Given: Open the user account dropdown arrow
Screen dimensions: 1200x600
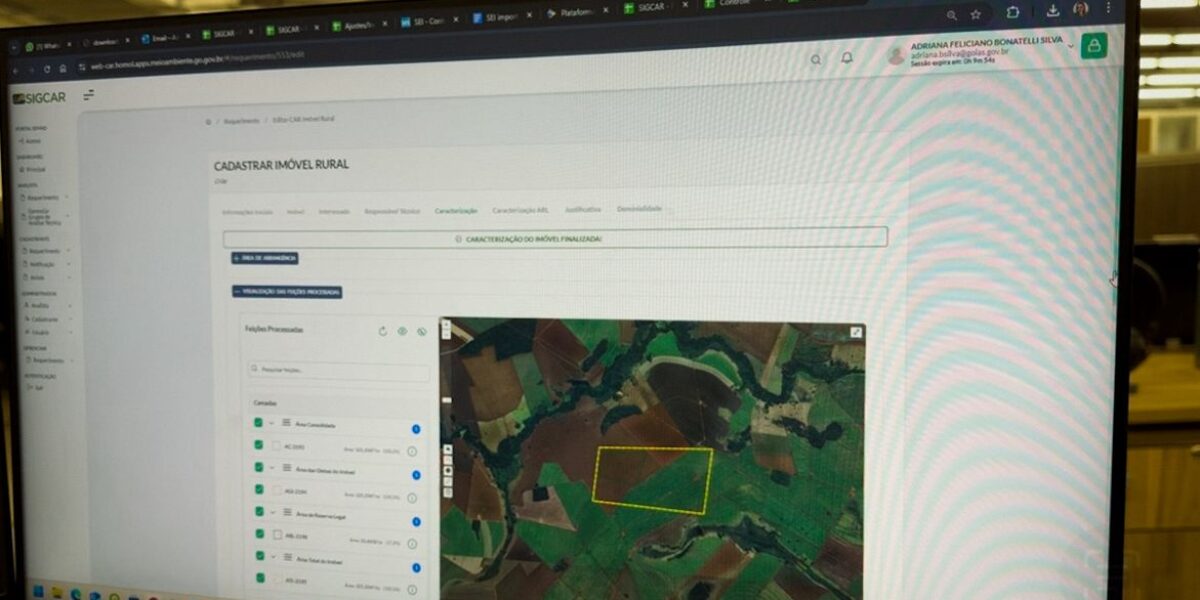Looking at the screenshot, I should (x=1070, y=46).
